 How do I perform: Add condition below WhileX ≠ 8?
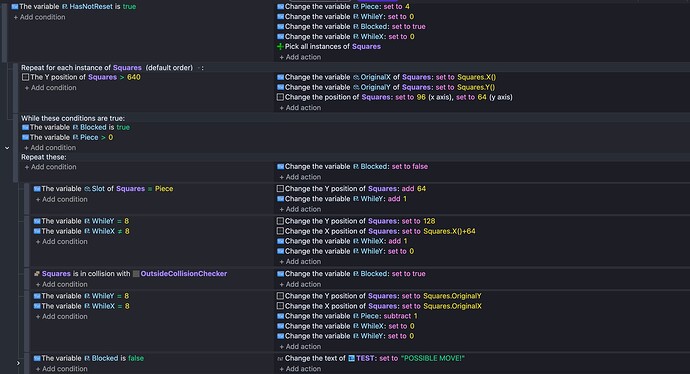coord(62,242)
